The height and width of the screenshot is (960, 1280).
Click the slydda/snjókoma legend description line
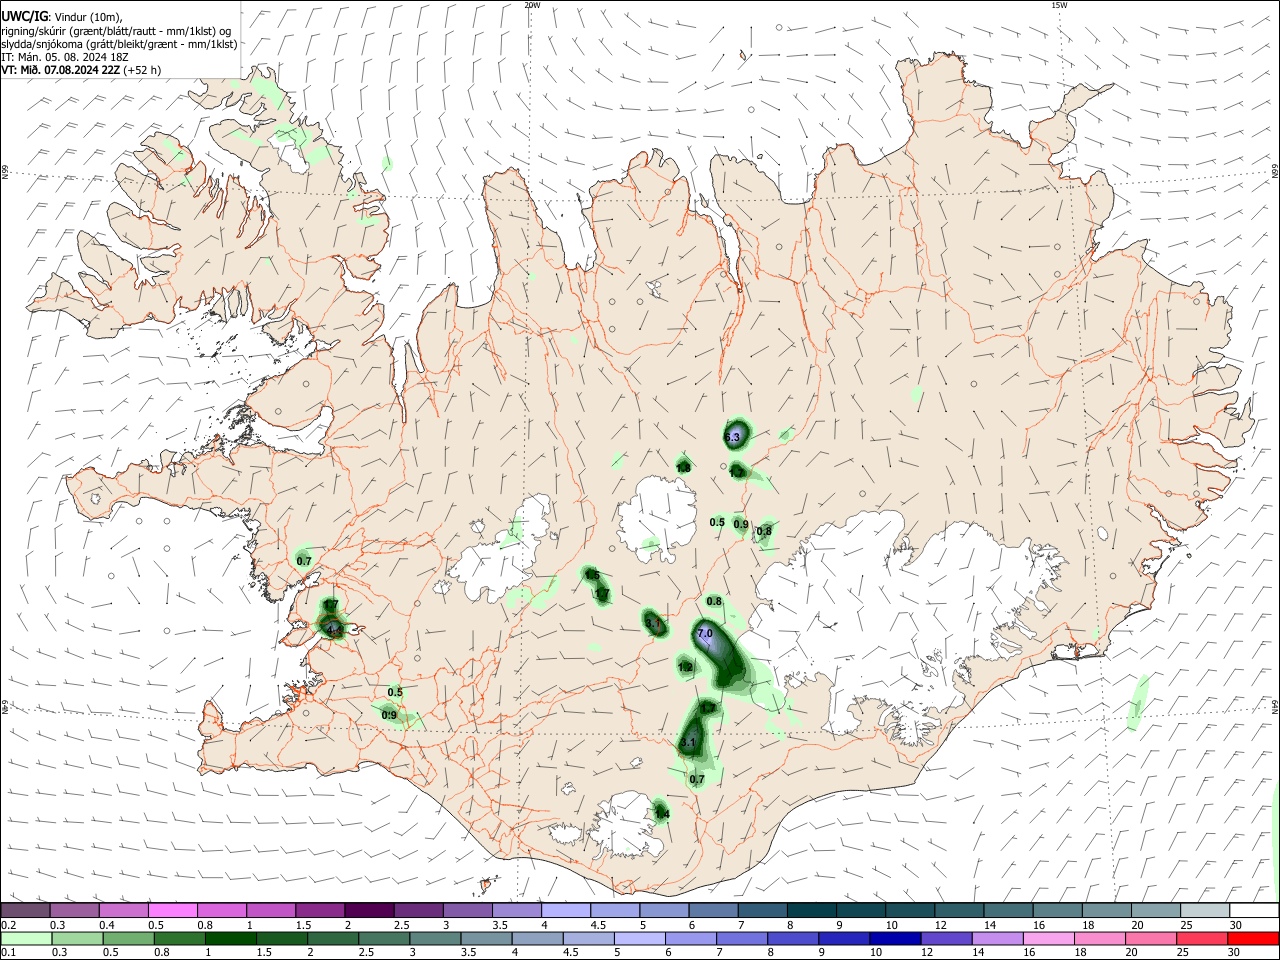(119, 44)
